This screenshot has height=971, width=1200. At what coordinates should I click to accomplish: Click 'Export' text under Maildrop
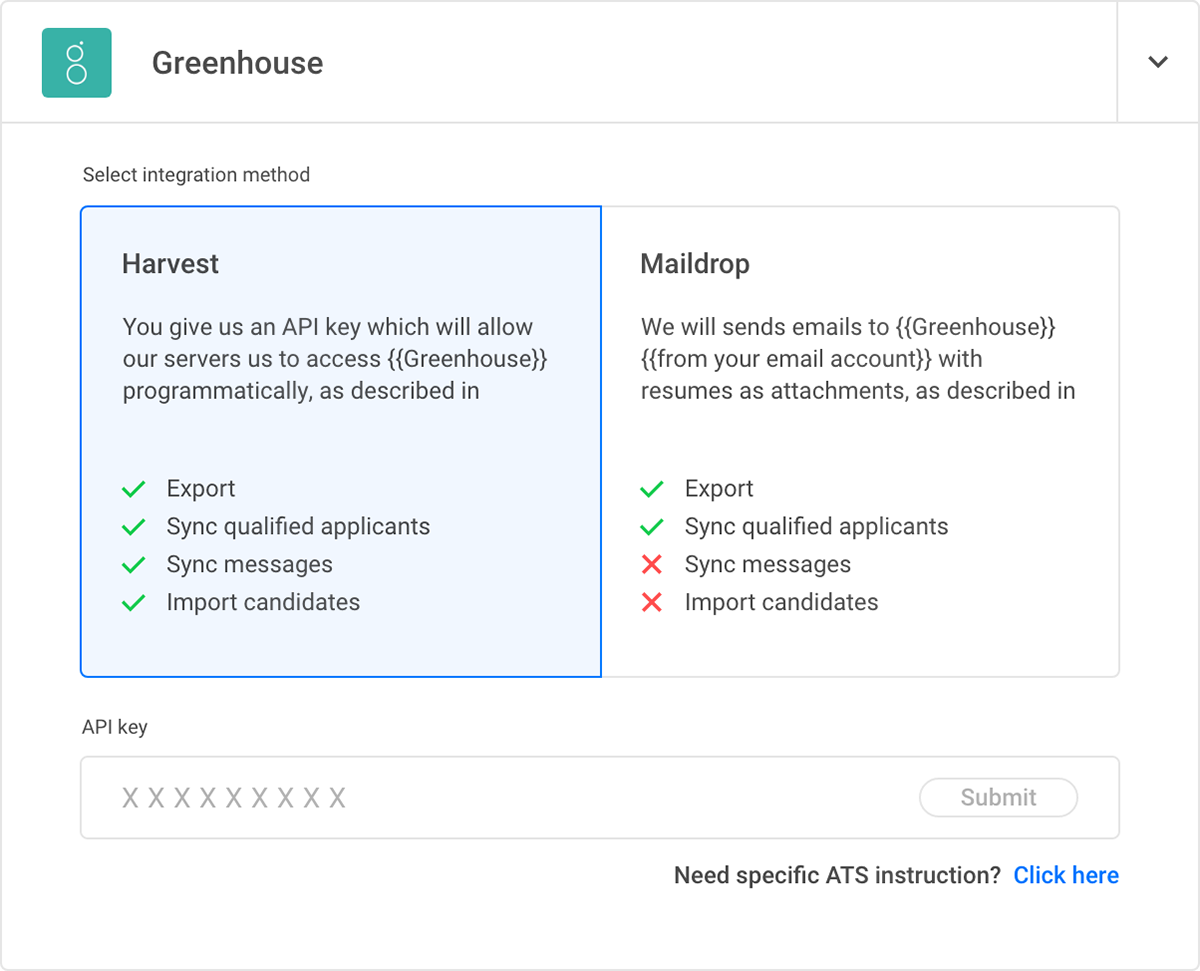coord(719,488)
